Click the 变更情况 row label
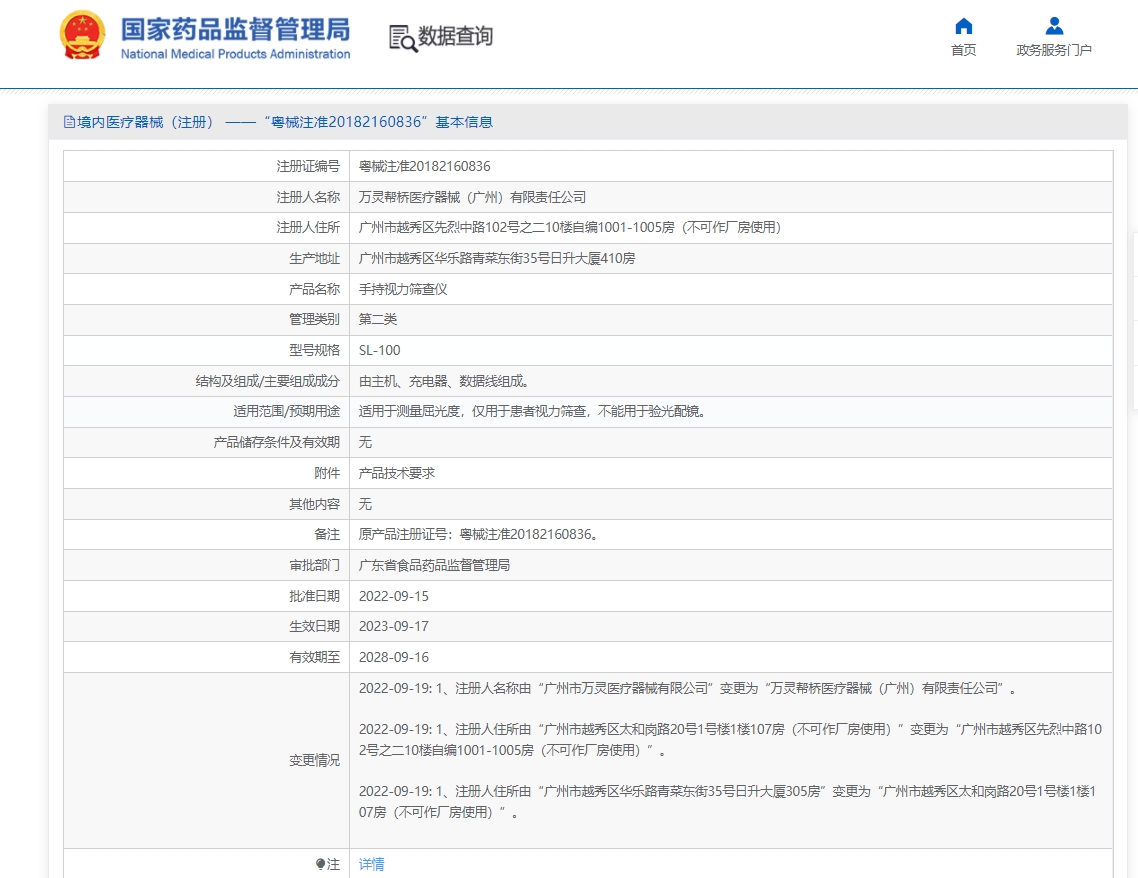Screen dimensions: 1138x878 coord(314,760)
